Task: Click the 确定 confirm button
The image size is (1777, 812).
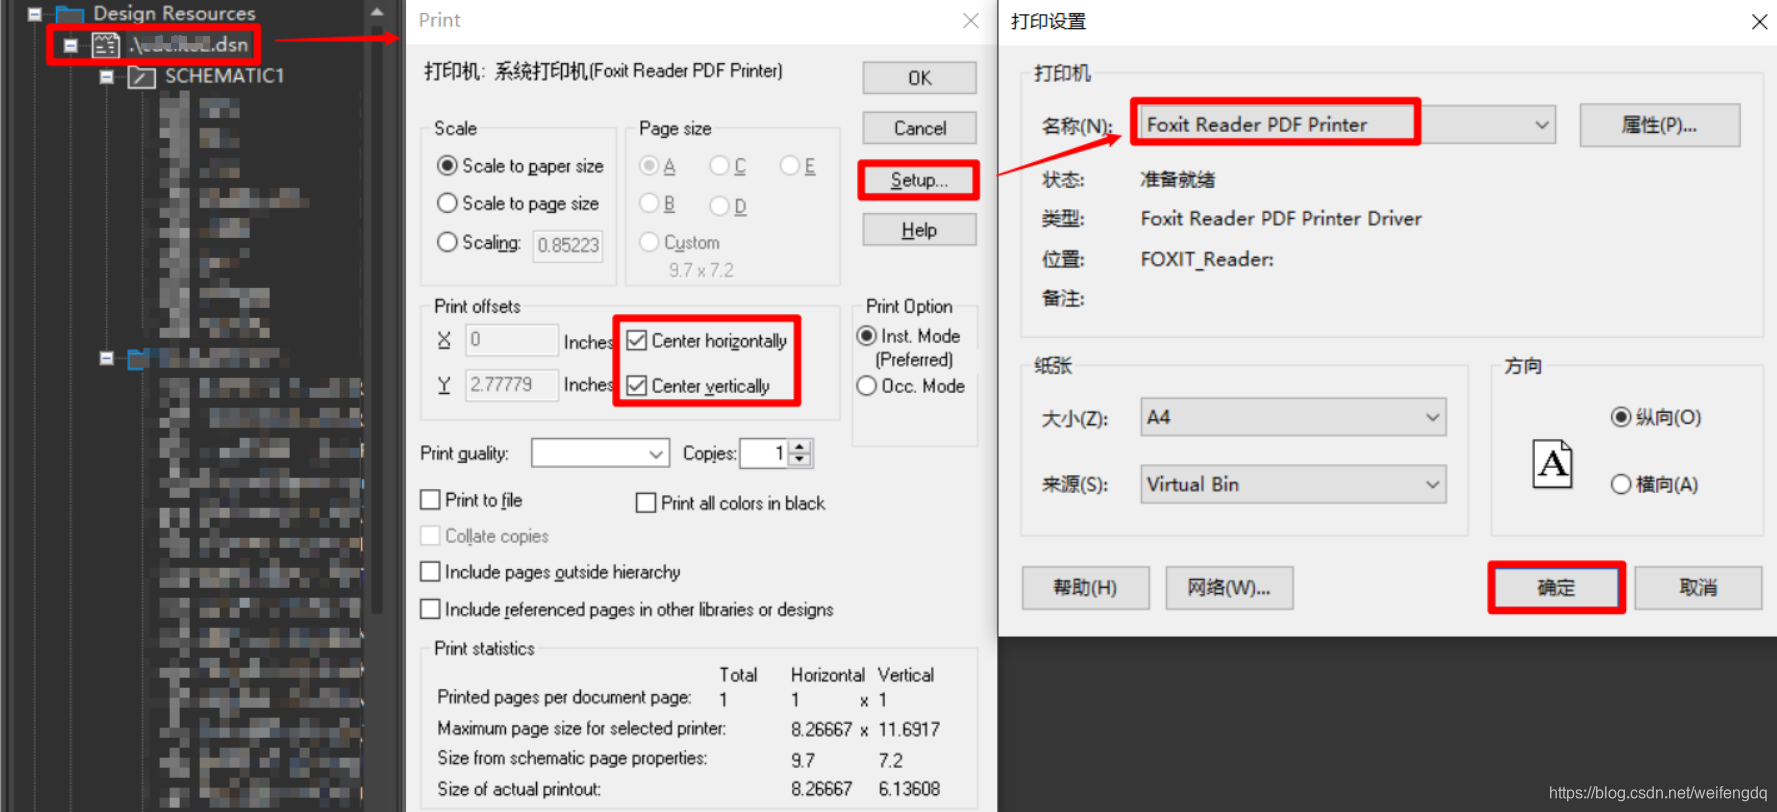Action: [1555, 588]
